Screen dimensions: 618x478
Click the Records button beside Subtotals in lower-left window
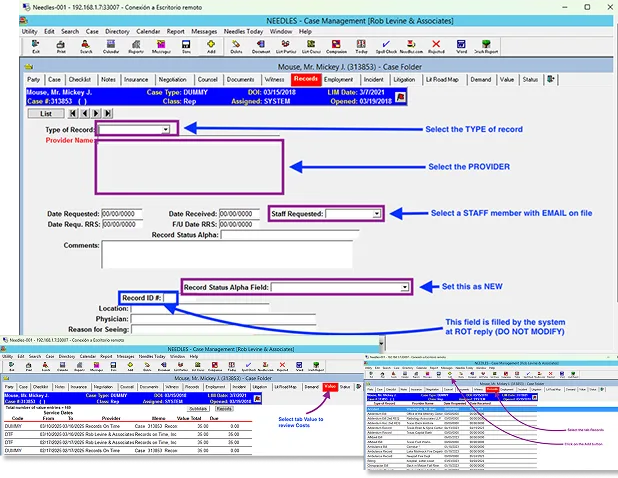coord(223,409)
